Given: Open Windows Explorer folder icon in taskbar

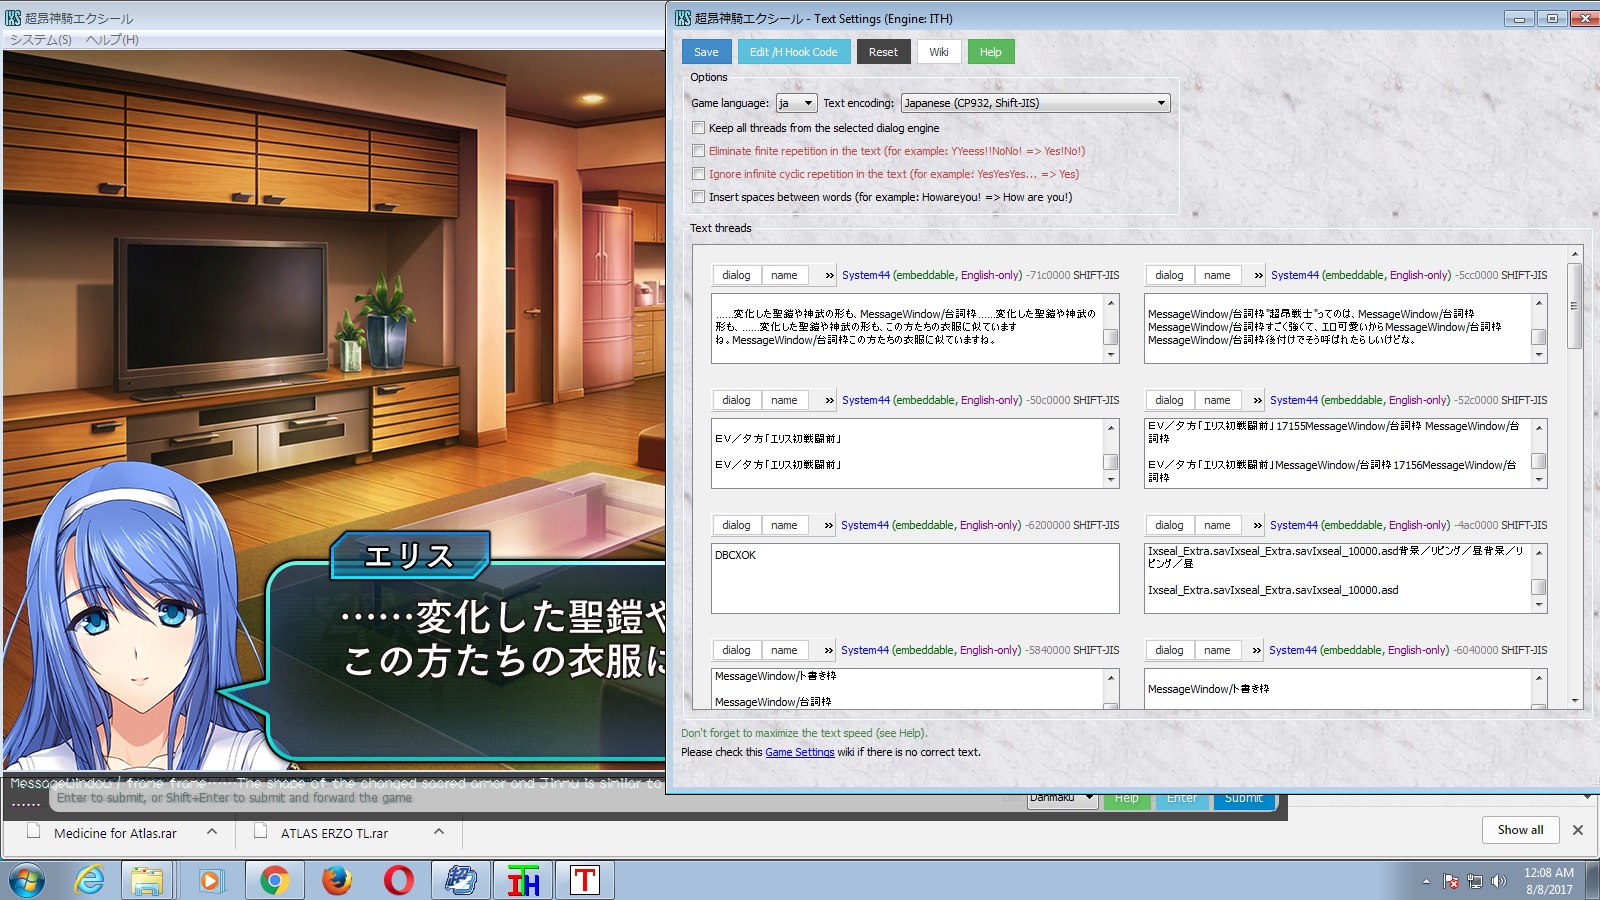Looking at the screenshot, I should pyautogui.click(x=147, y=880).
